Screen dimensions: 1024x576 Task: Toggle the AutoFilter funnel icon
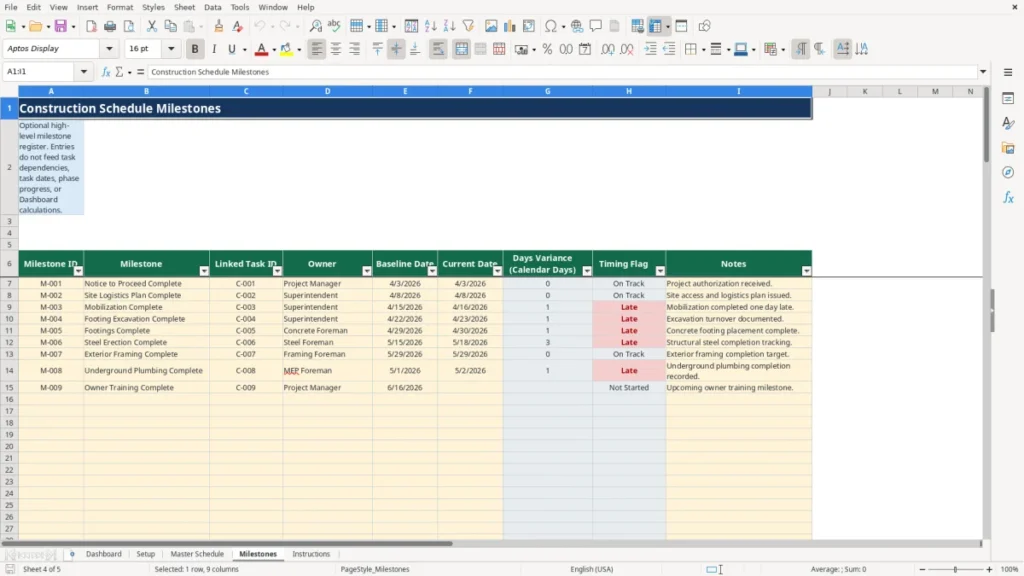click(x=468, y=26)
